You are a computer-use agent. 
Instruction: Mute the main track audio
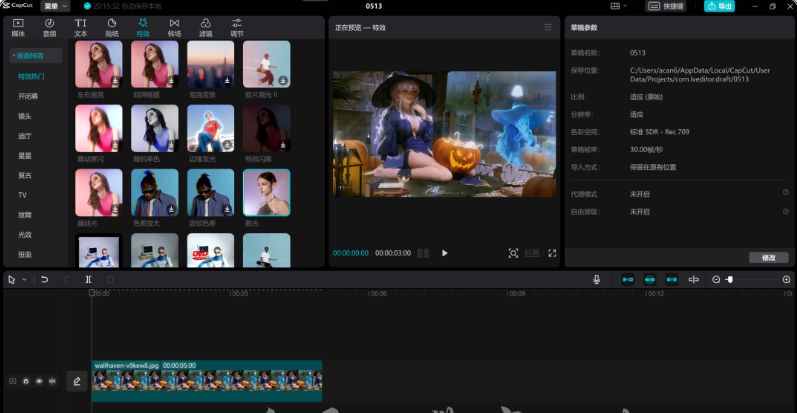coord(52,381)
